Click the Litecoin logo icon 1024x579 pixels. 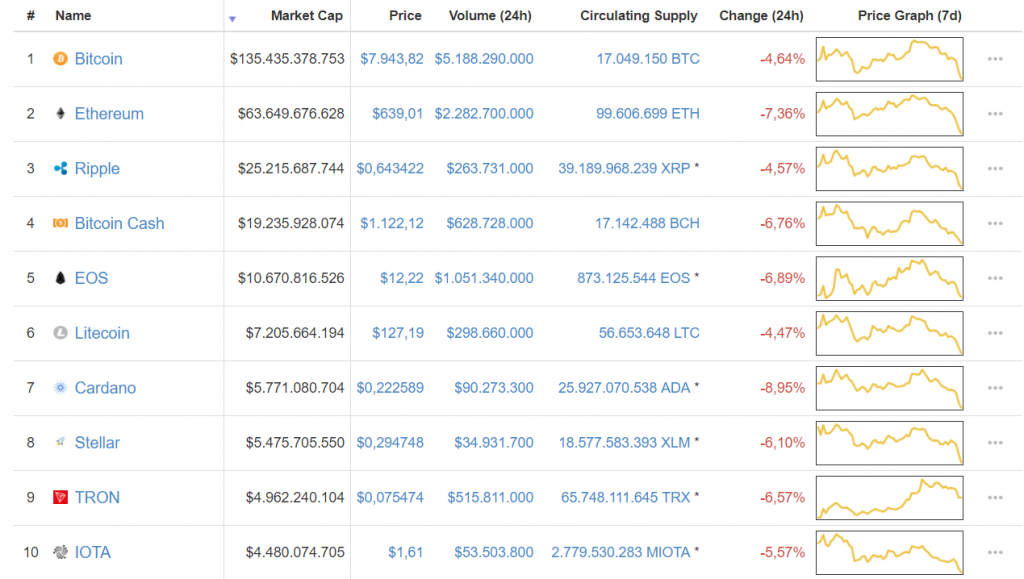[x=62, y=333]
